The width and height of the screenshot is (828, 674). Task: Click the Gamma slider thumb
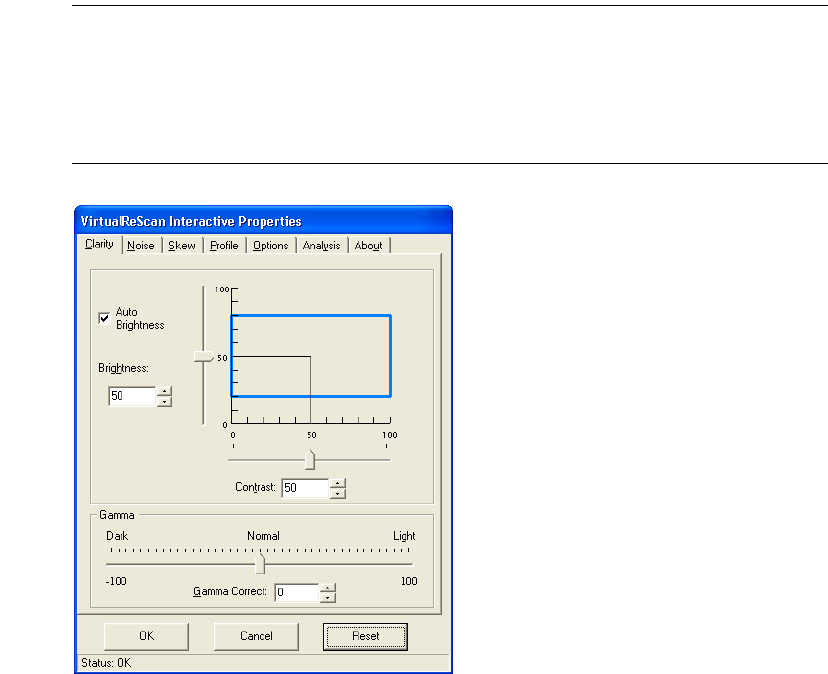[260, 565]
